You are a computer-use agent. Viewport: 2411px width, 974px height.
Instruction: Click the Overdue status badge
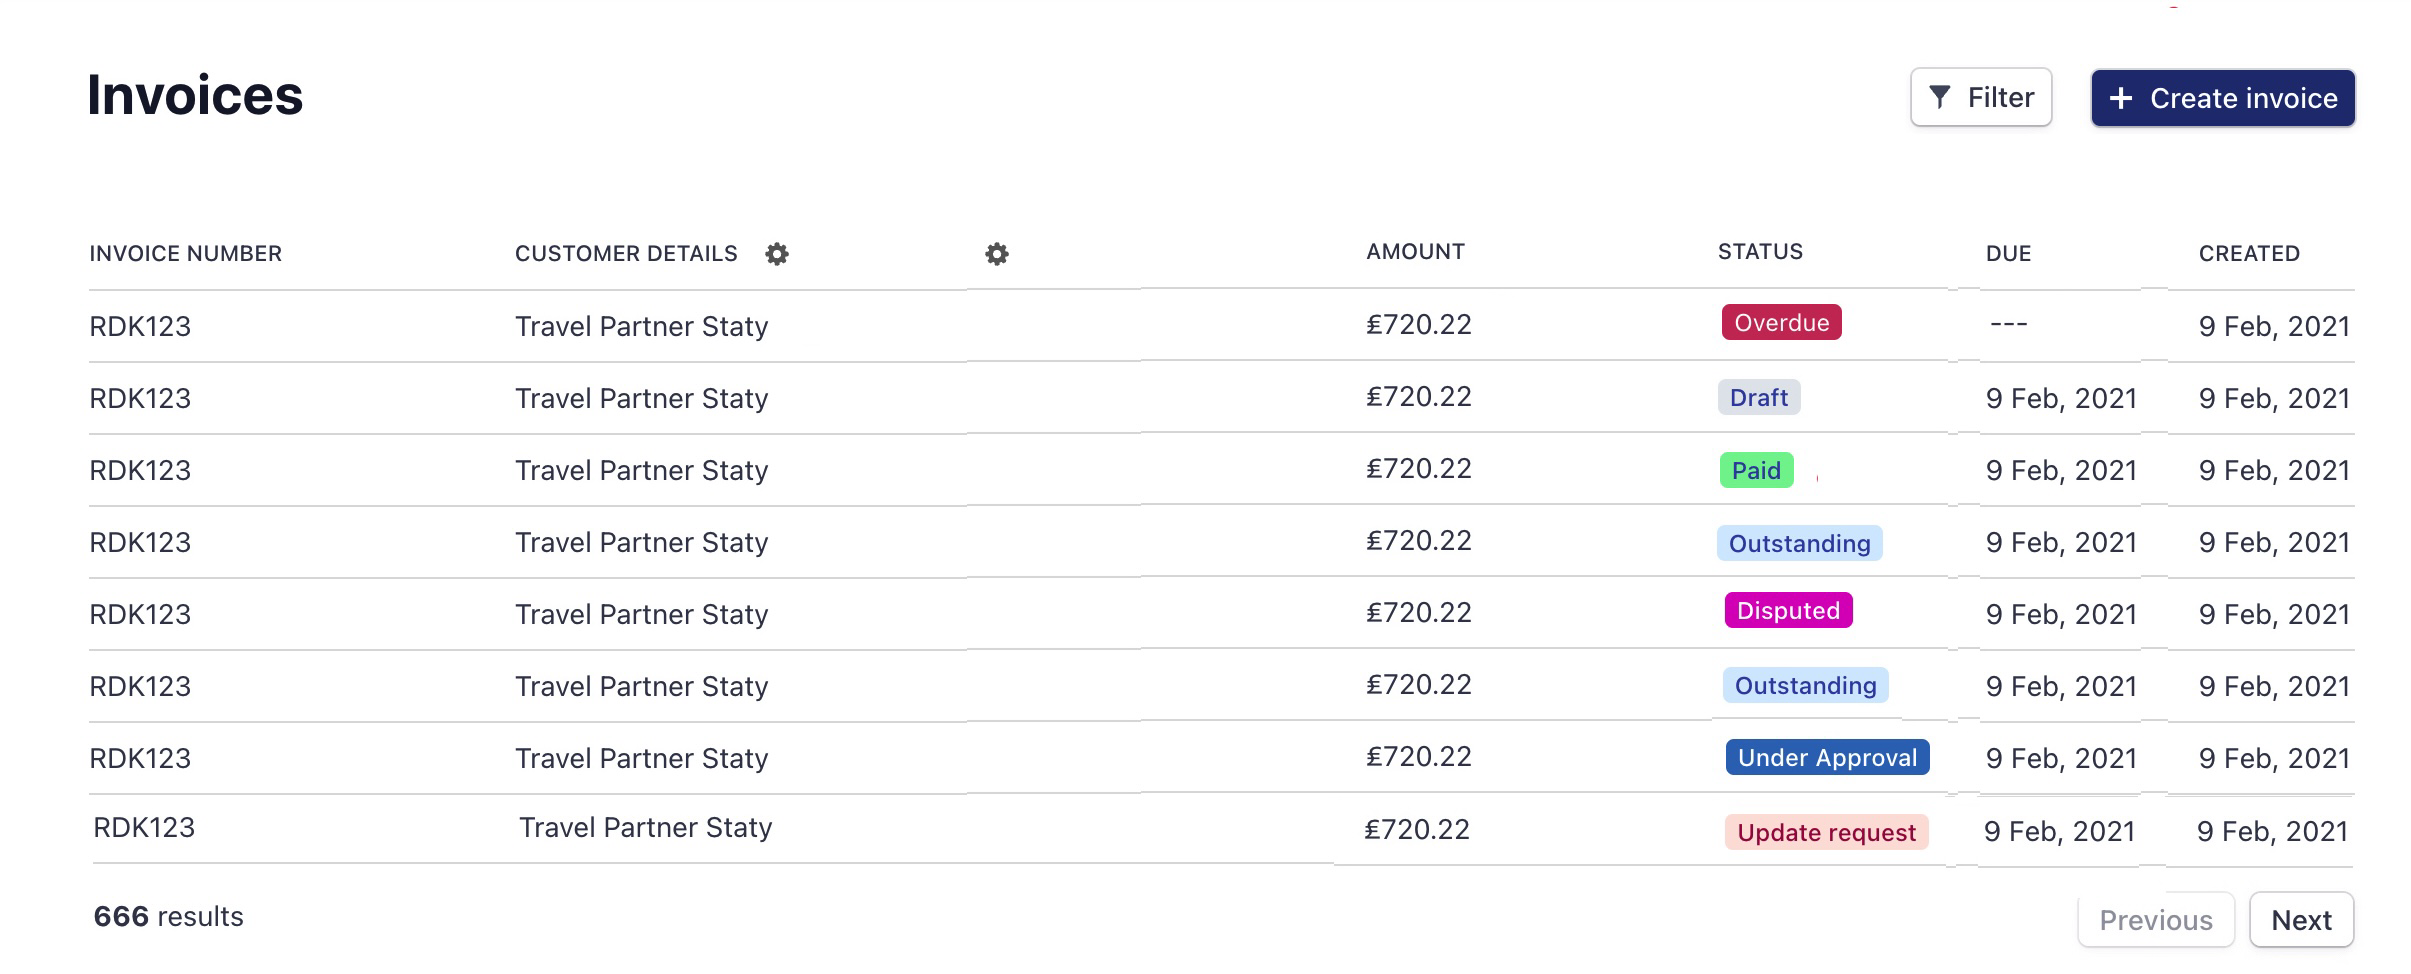(x=1781, y=323)
